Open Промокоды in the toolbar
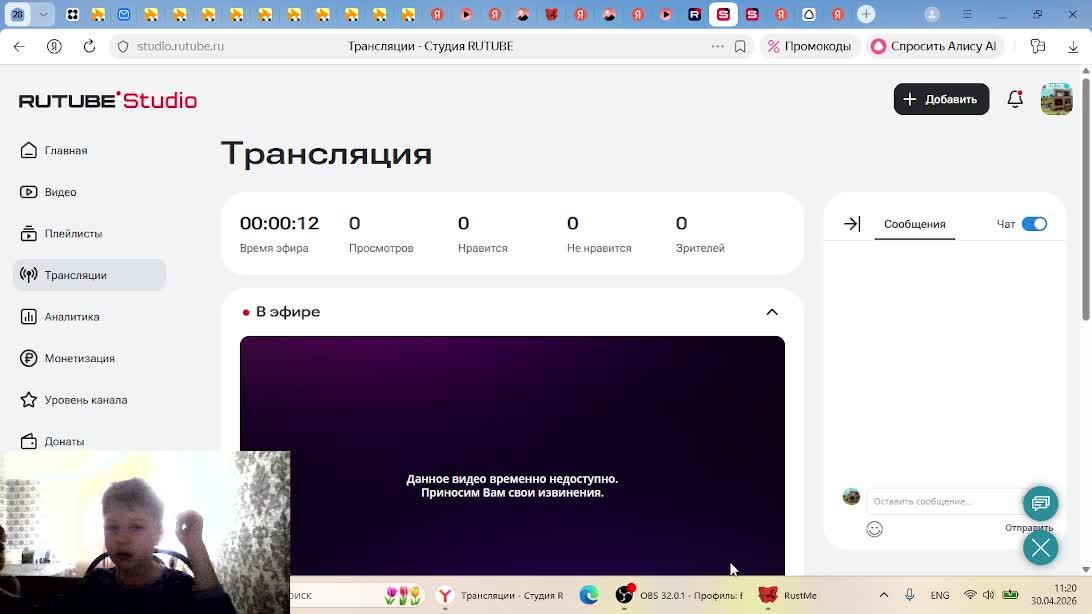This screenshot has width=1092, height=614. [x=809, y=46]
